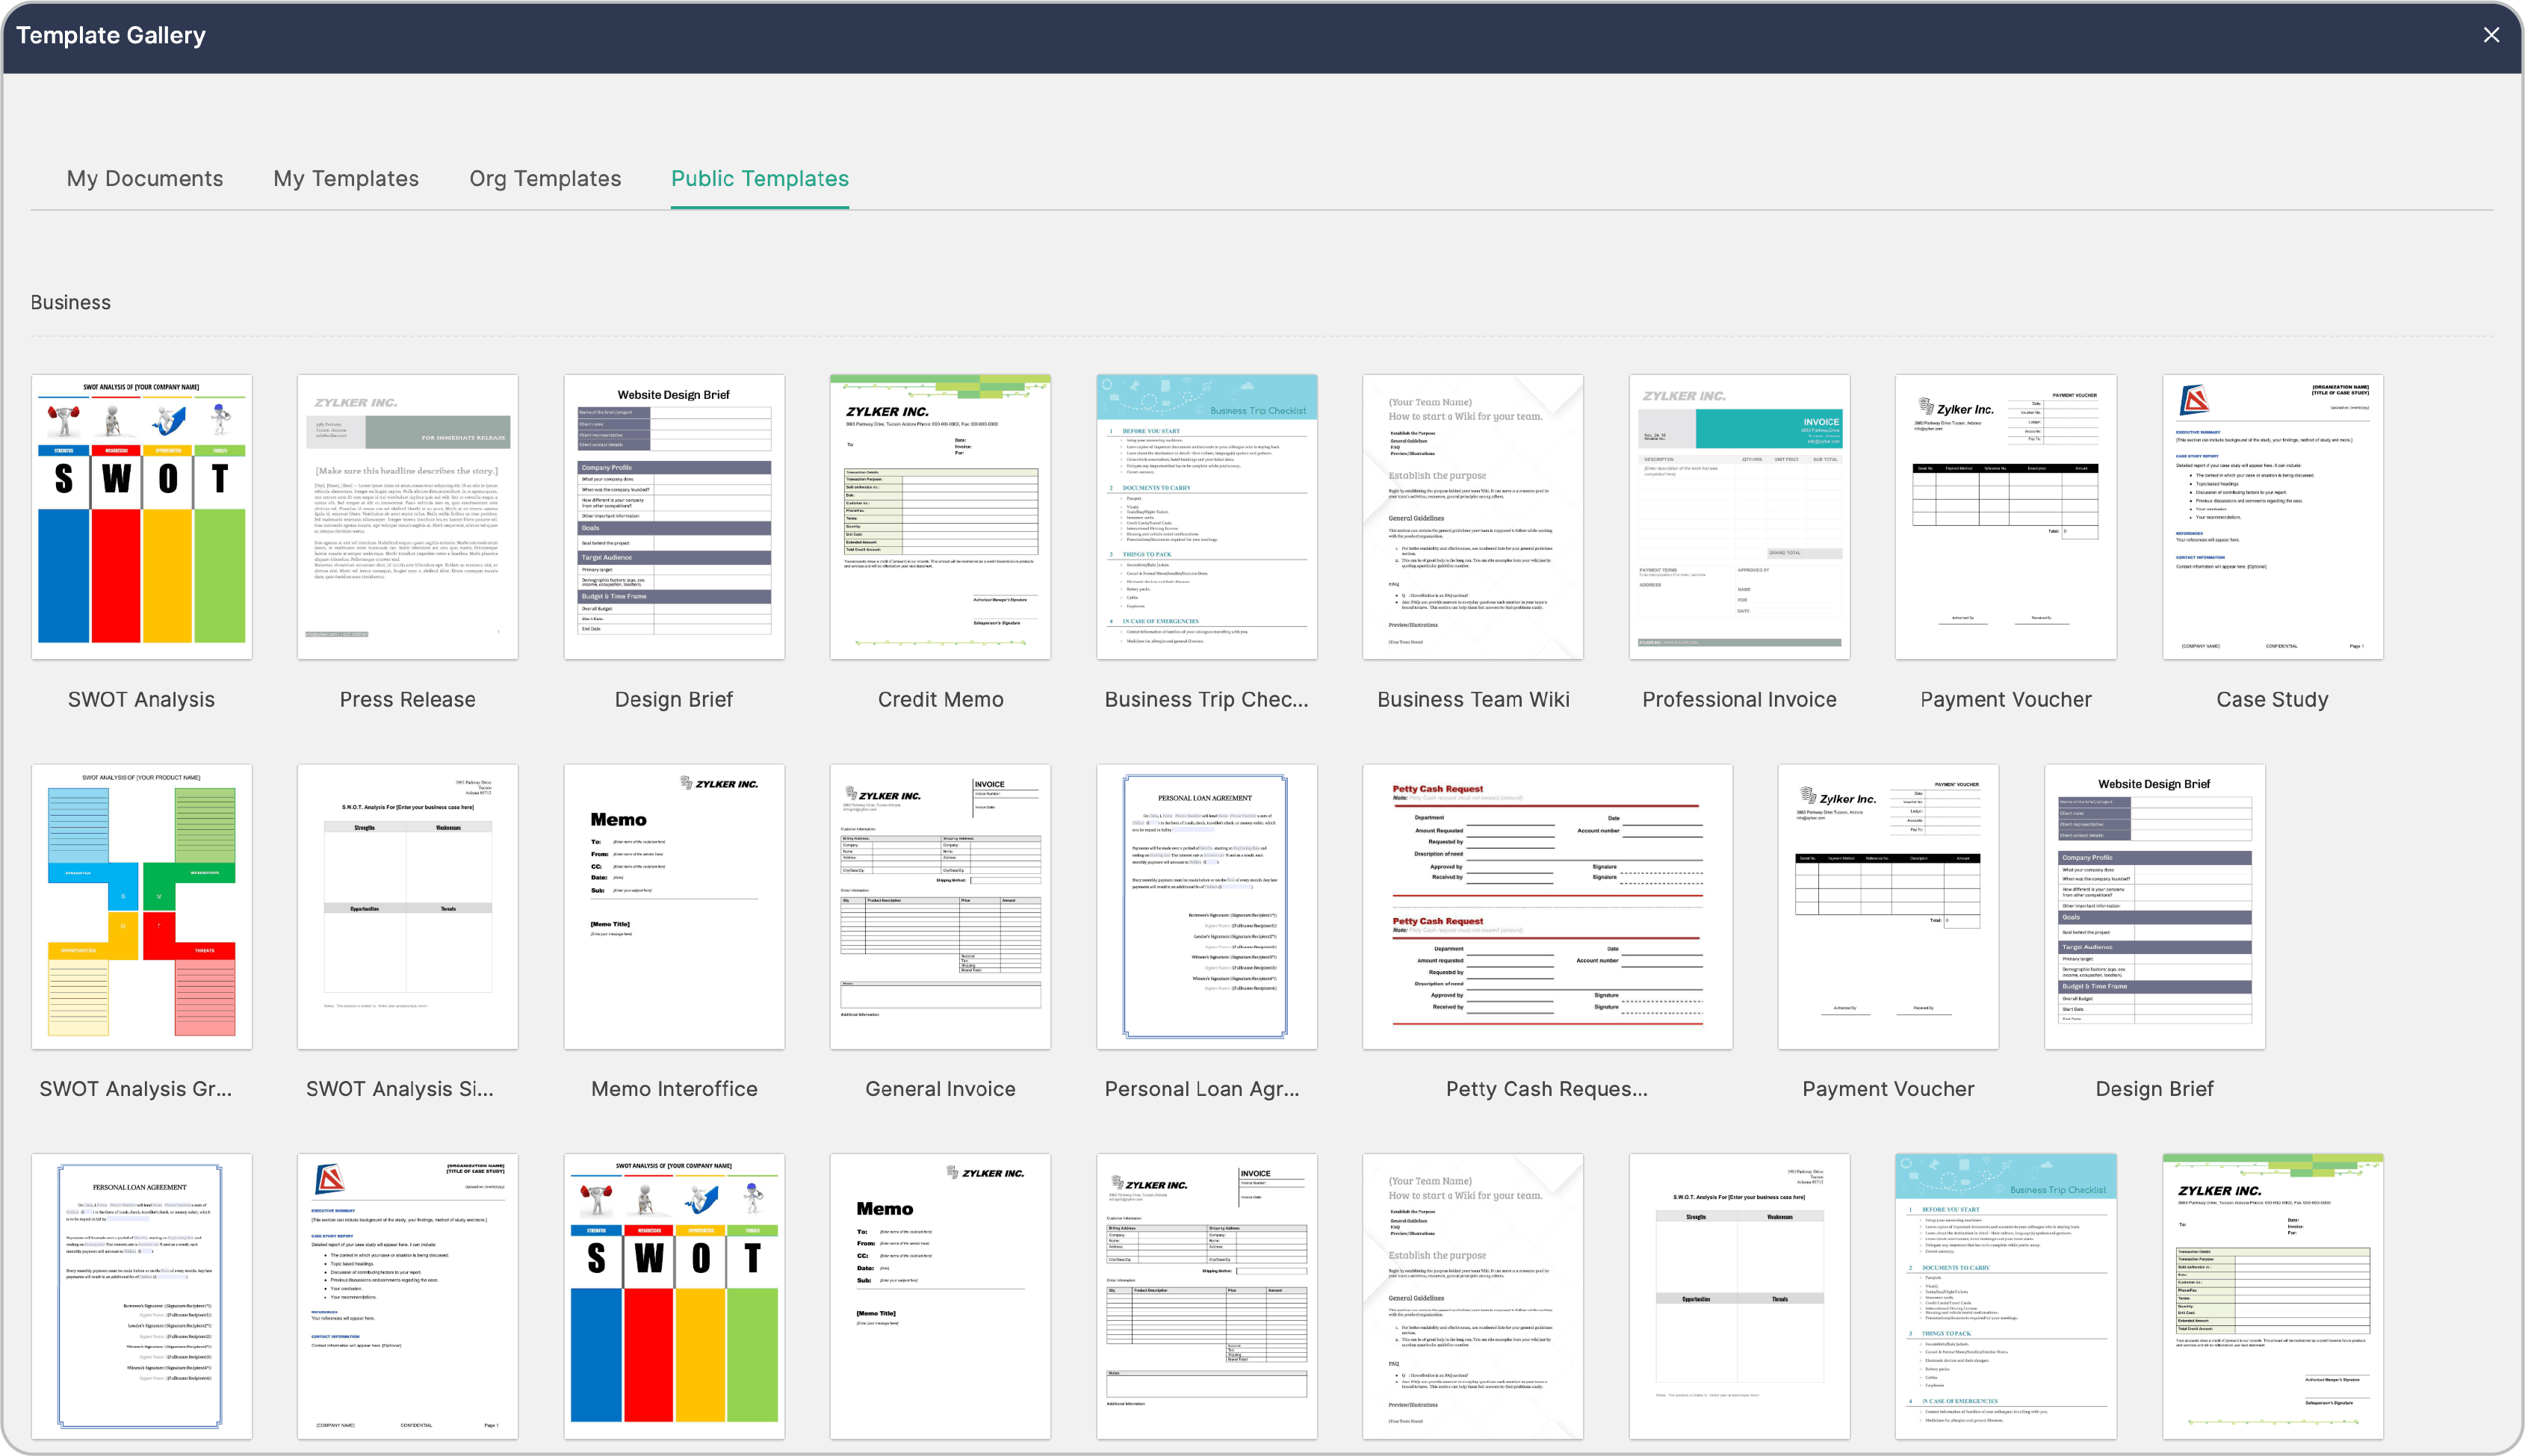Choose the Case Study template preview
2525x1456 pixels.
pos(2272,516)
